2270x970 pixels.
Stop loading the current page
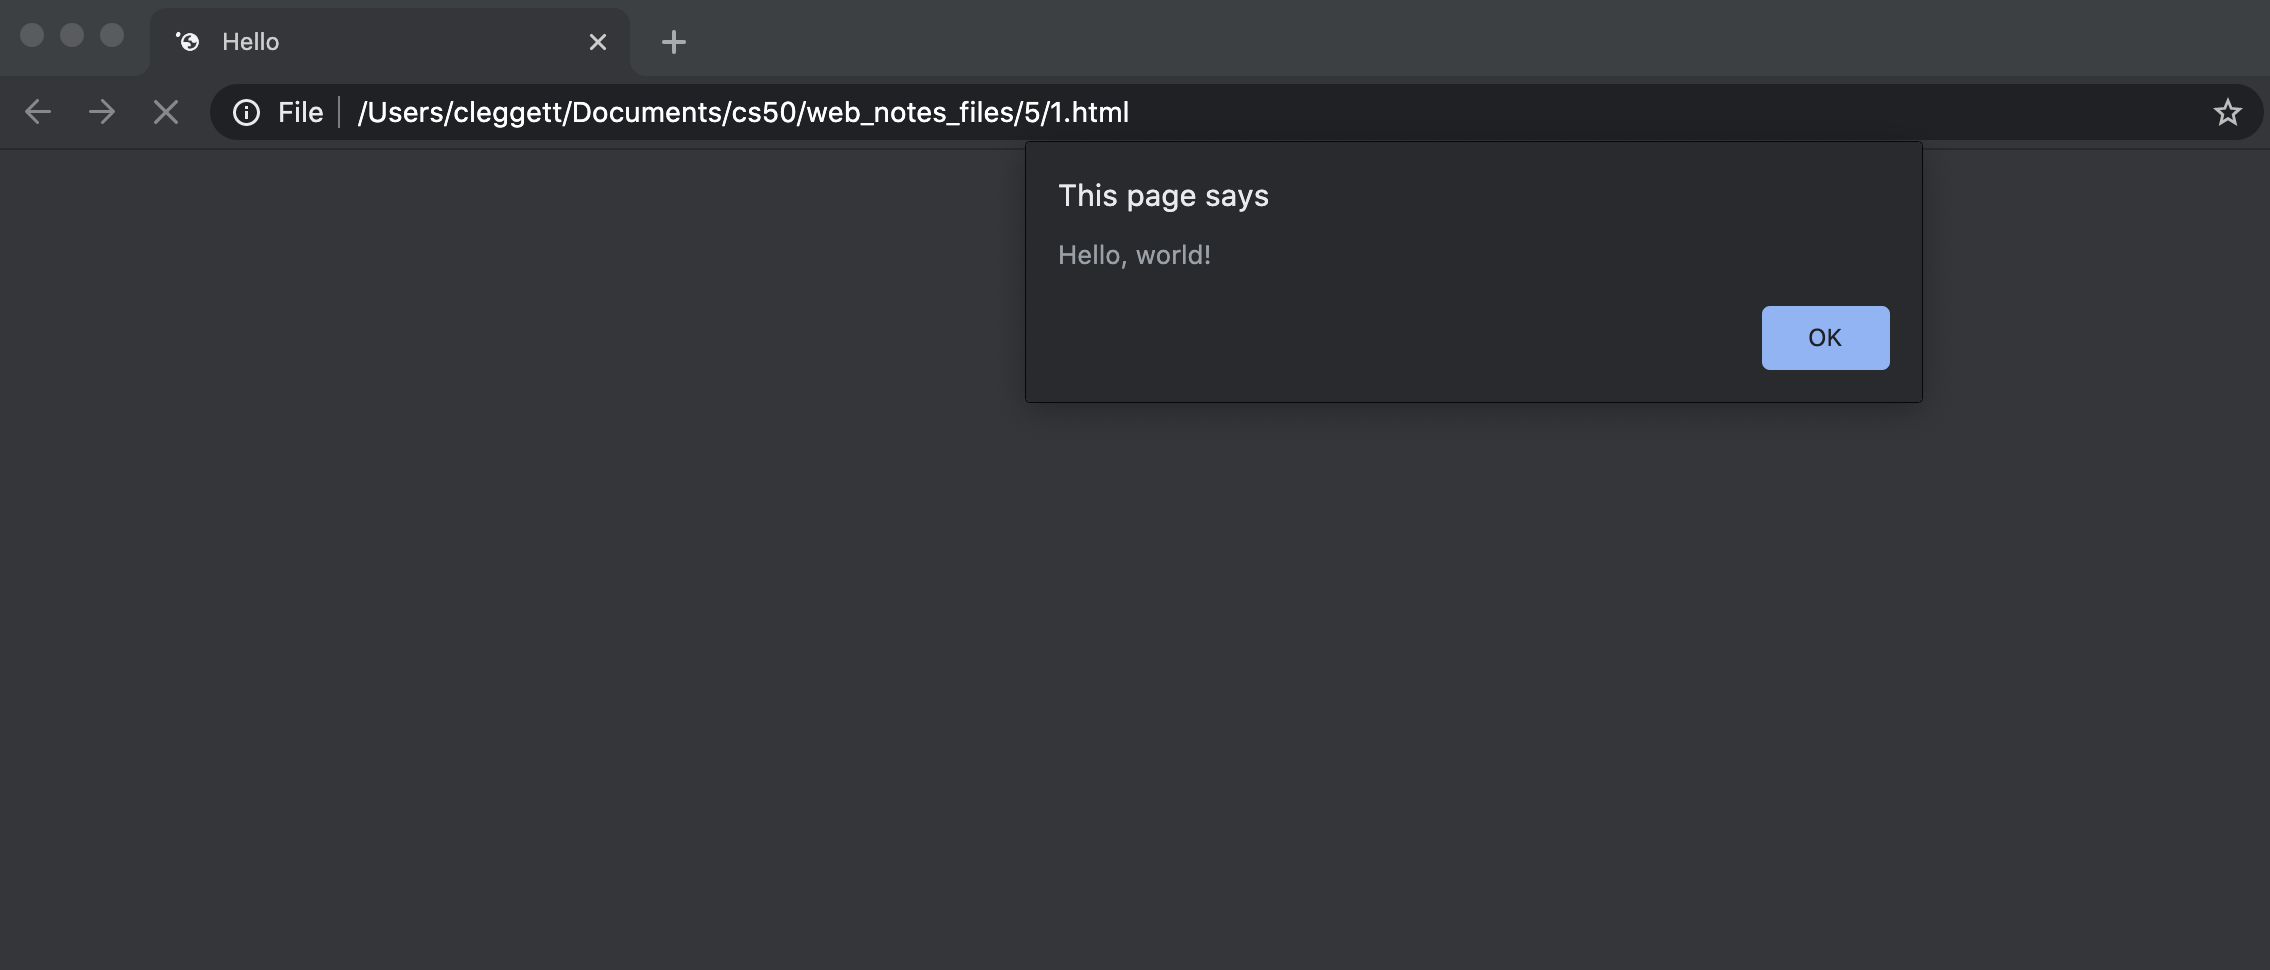click(166, 112)
